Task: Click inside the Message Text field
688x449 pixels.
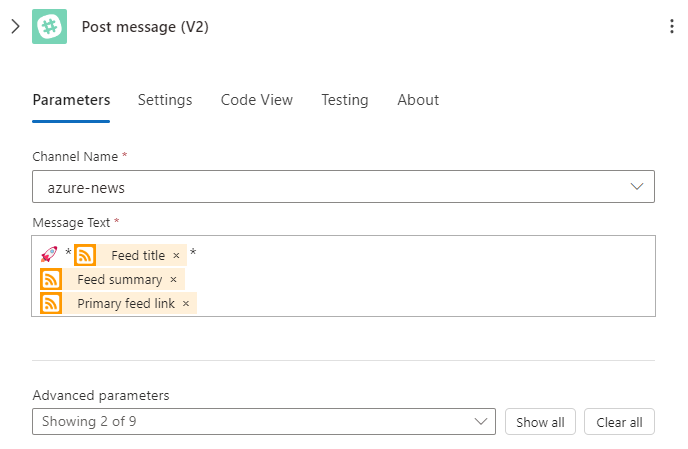Action: pyautogui.click(x=343, y=276)
